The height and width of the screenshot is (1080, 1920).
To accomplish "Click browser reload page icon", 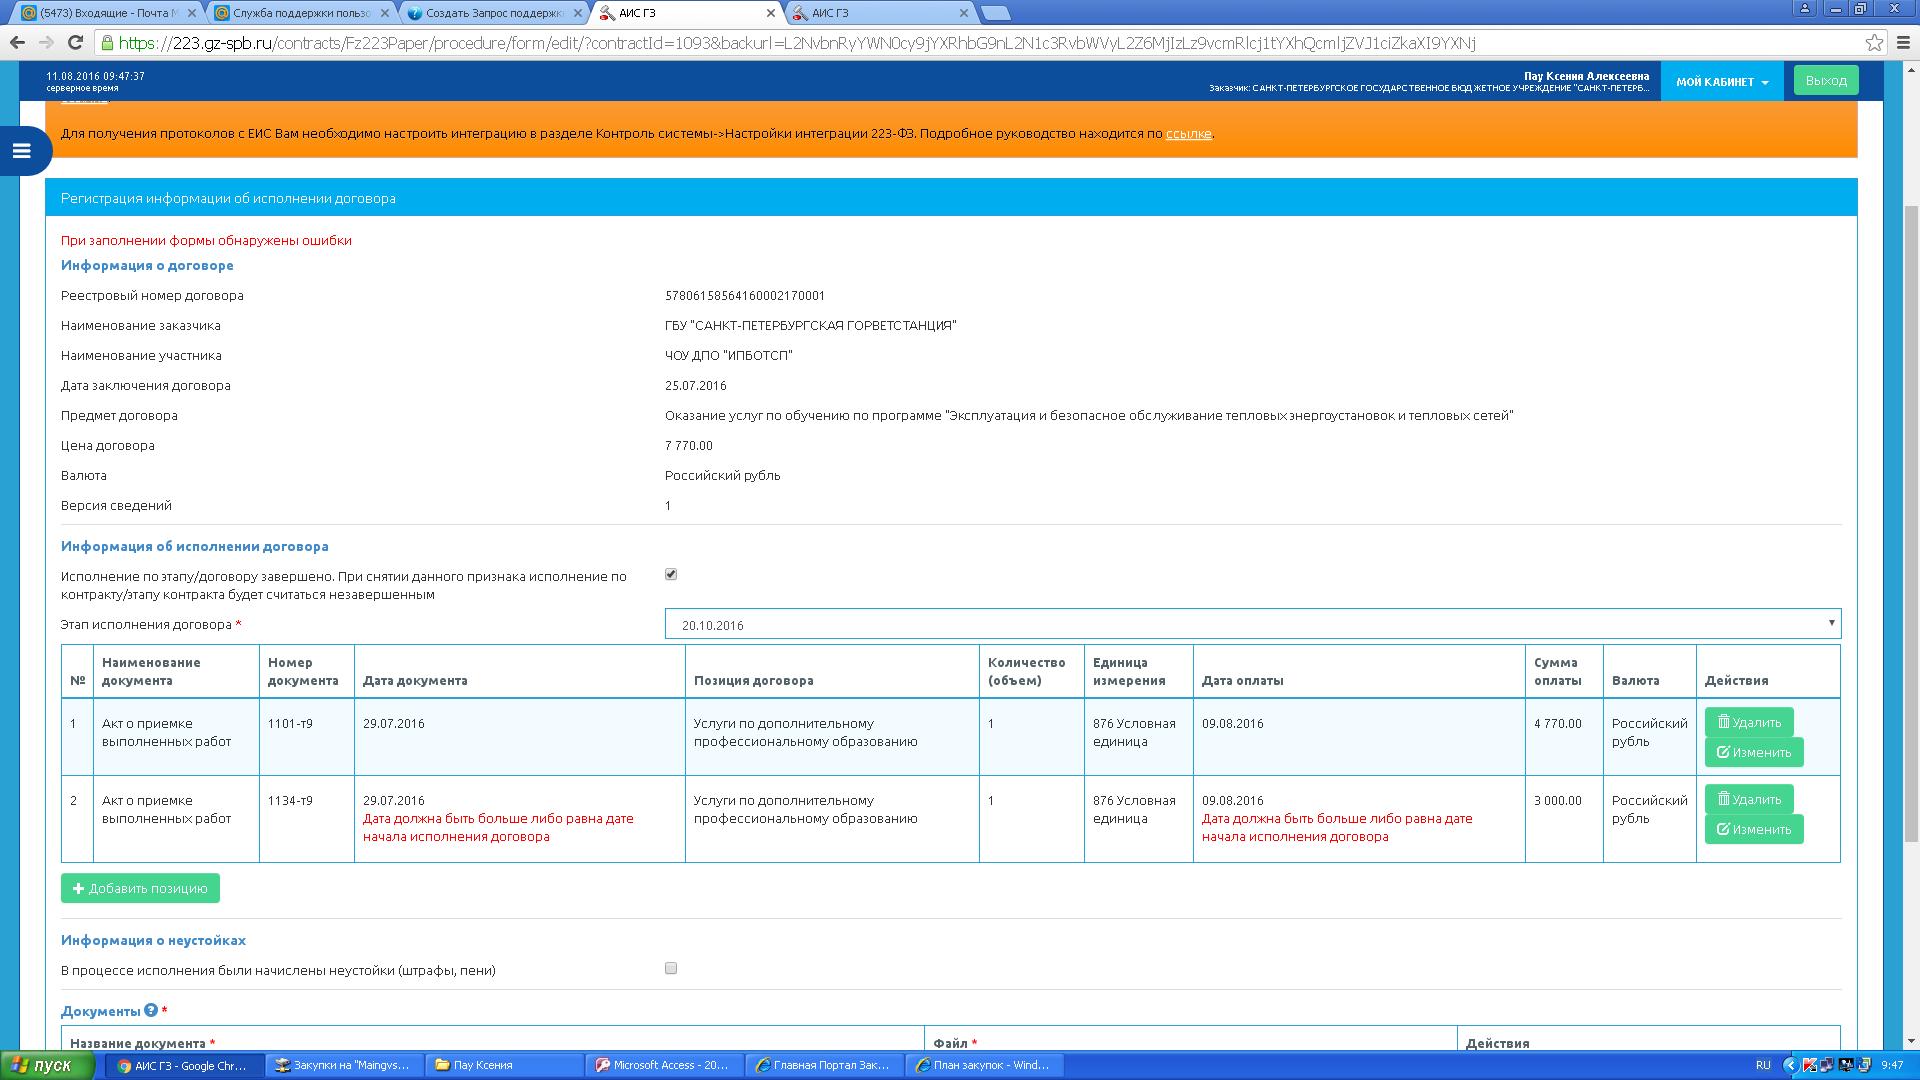I will pos(75,43).
